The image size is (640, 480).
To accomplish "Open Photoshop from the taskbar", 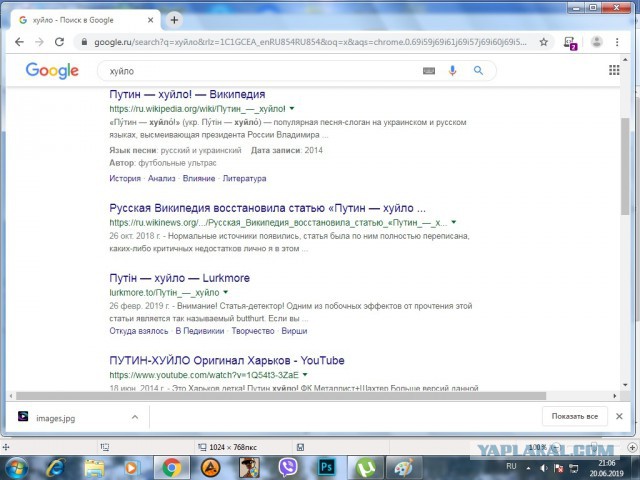I will pos(327,467).
